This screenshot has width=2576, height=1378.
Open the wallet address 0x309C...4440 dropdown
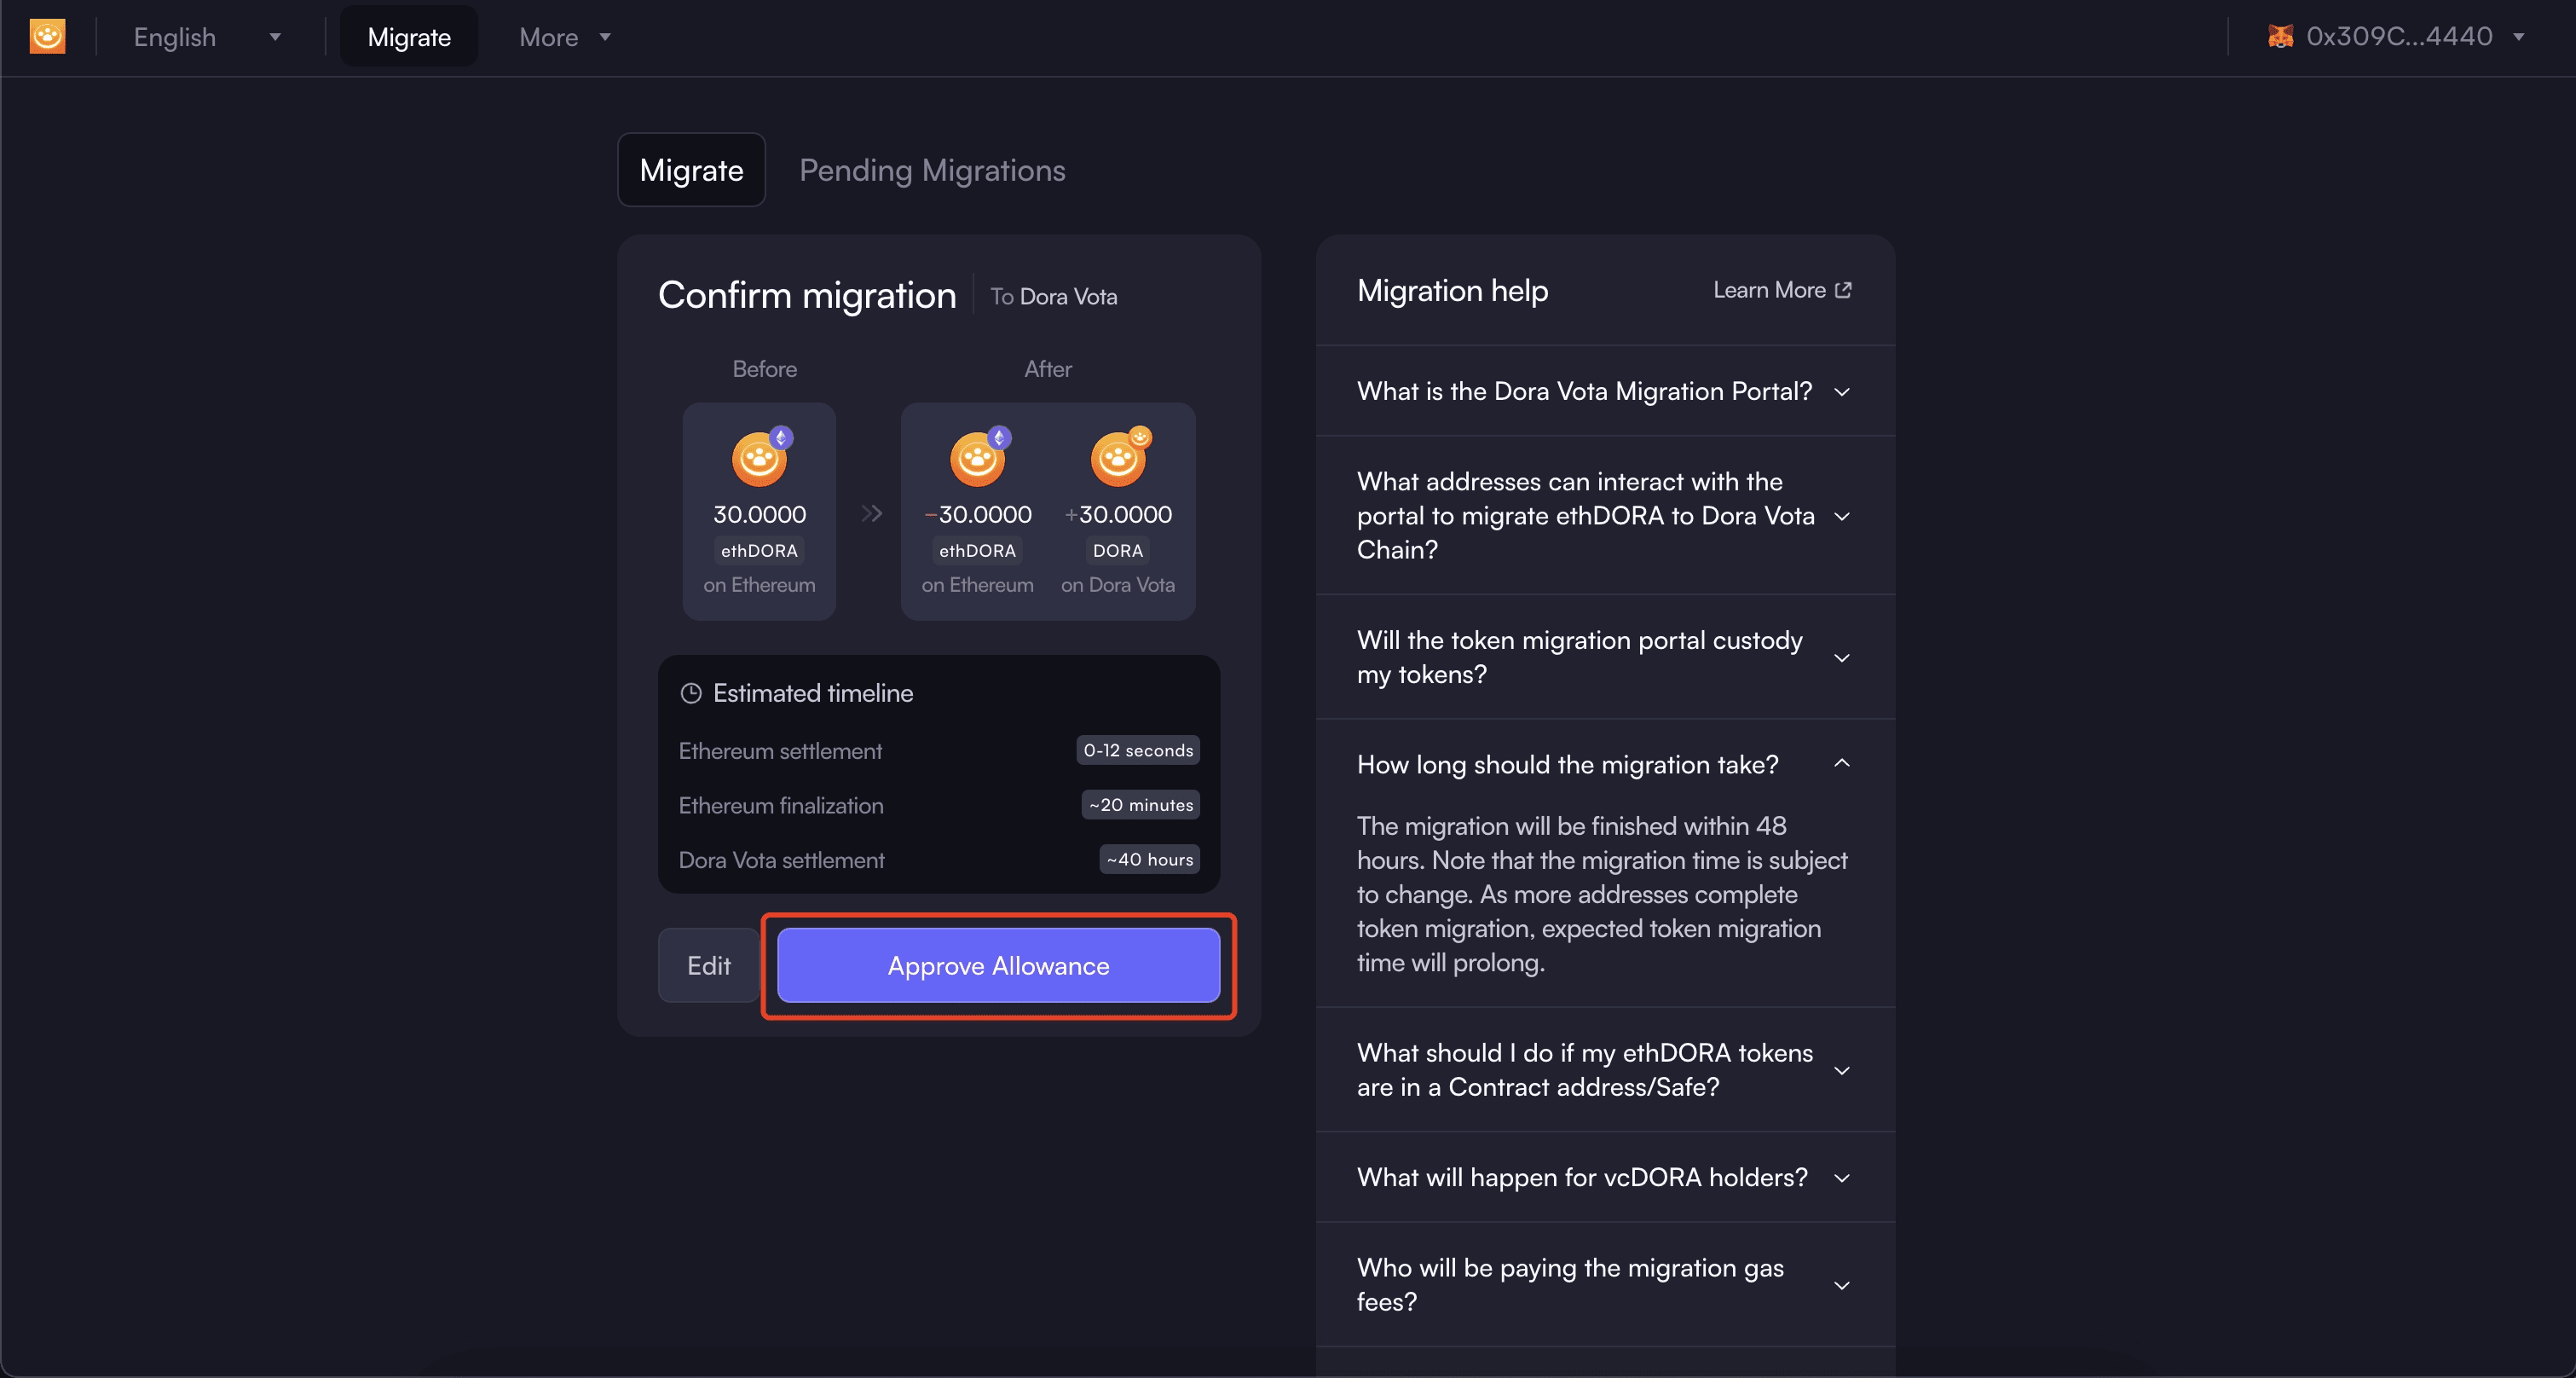pyautogui.click(x=2395, y=37)
